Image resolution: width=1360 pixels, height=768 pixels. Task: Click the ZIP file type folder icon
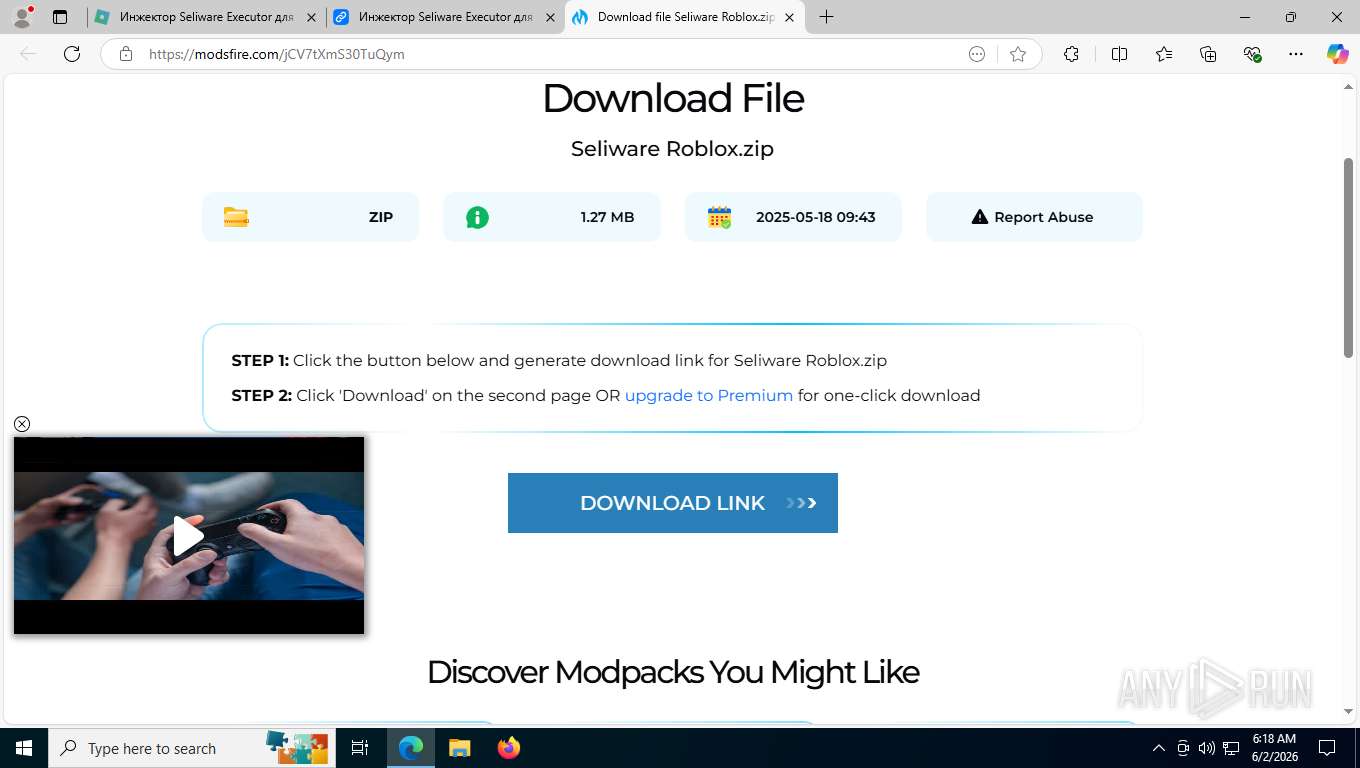[236, 217]
